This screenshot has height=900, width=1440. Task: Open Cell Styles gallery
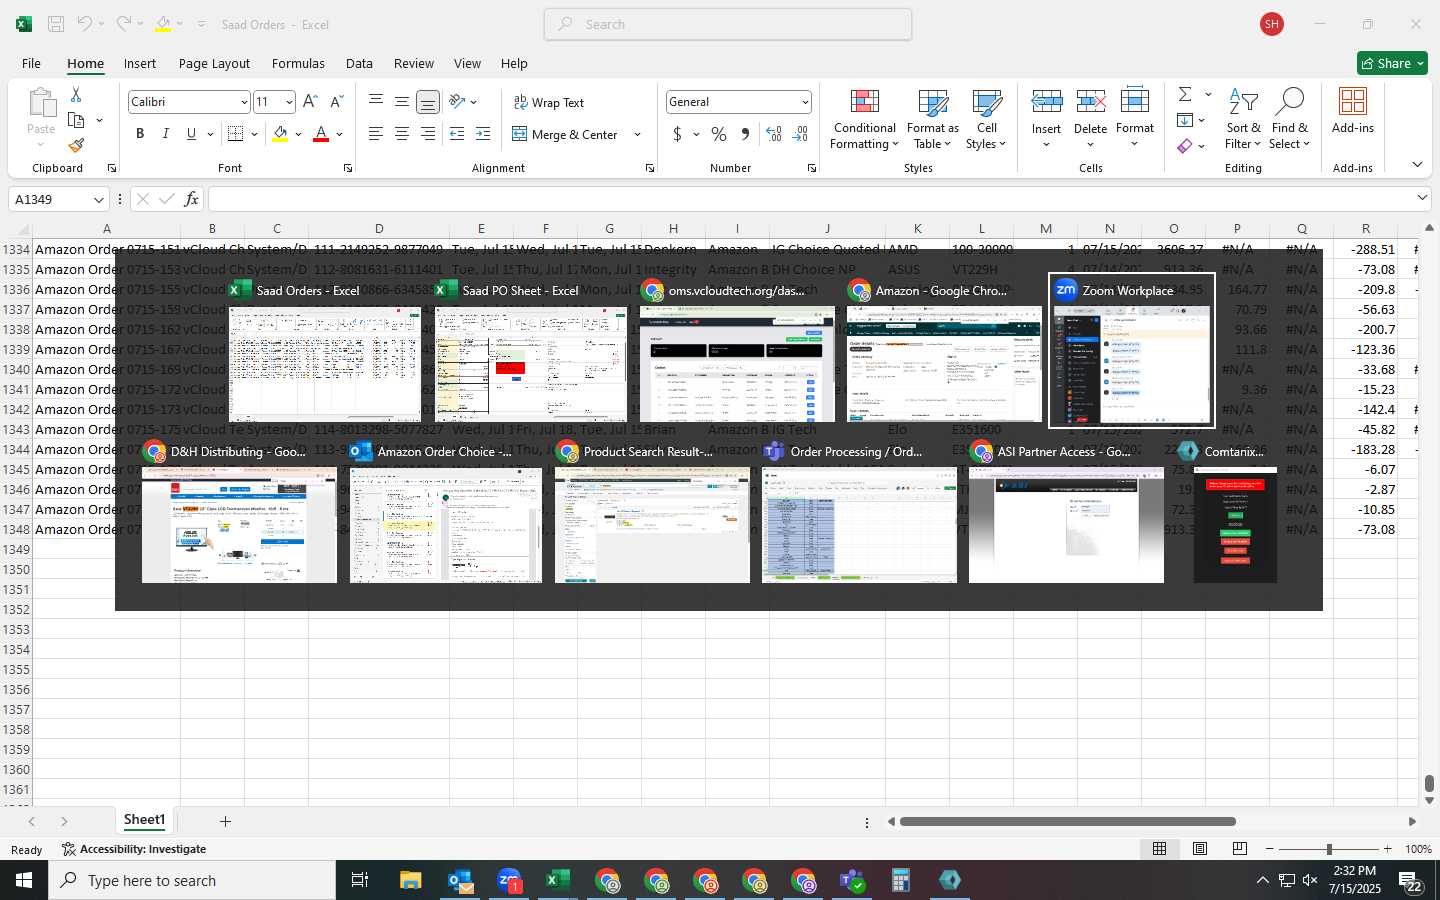point(986,120)
